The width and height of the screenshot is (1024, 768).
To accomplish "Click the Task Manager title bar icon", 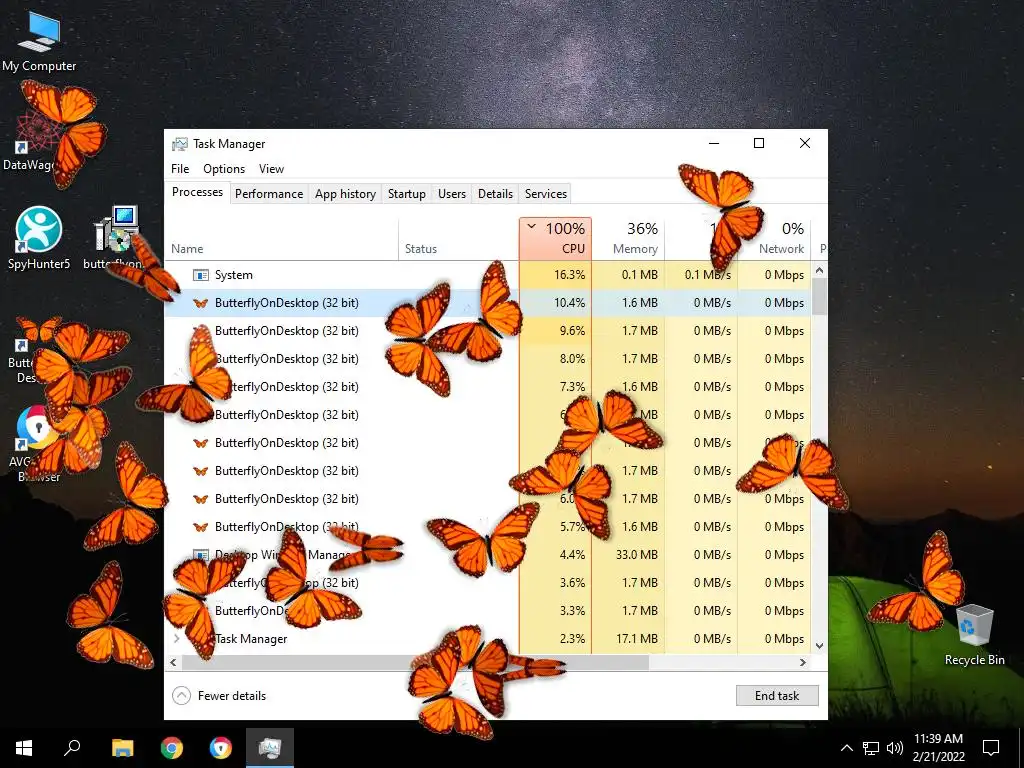I will [180, 144].
